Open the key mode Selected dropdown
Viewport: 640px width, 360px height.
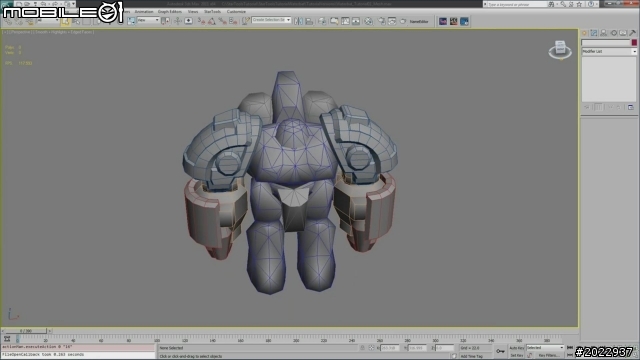[x=545, y=348]
